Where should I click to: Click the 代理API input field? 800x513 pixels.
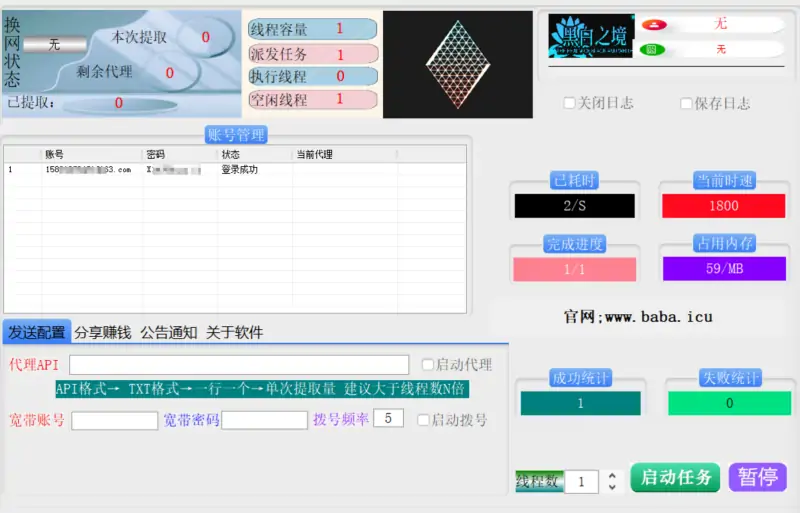pyautogui.click(x=239, y=365)
